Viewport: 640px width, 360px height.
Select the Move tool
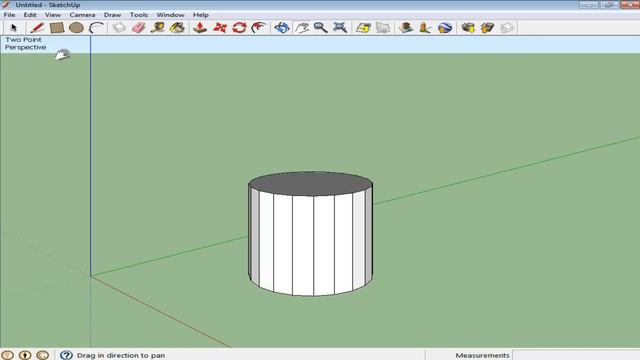click(220, 28)
